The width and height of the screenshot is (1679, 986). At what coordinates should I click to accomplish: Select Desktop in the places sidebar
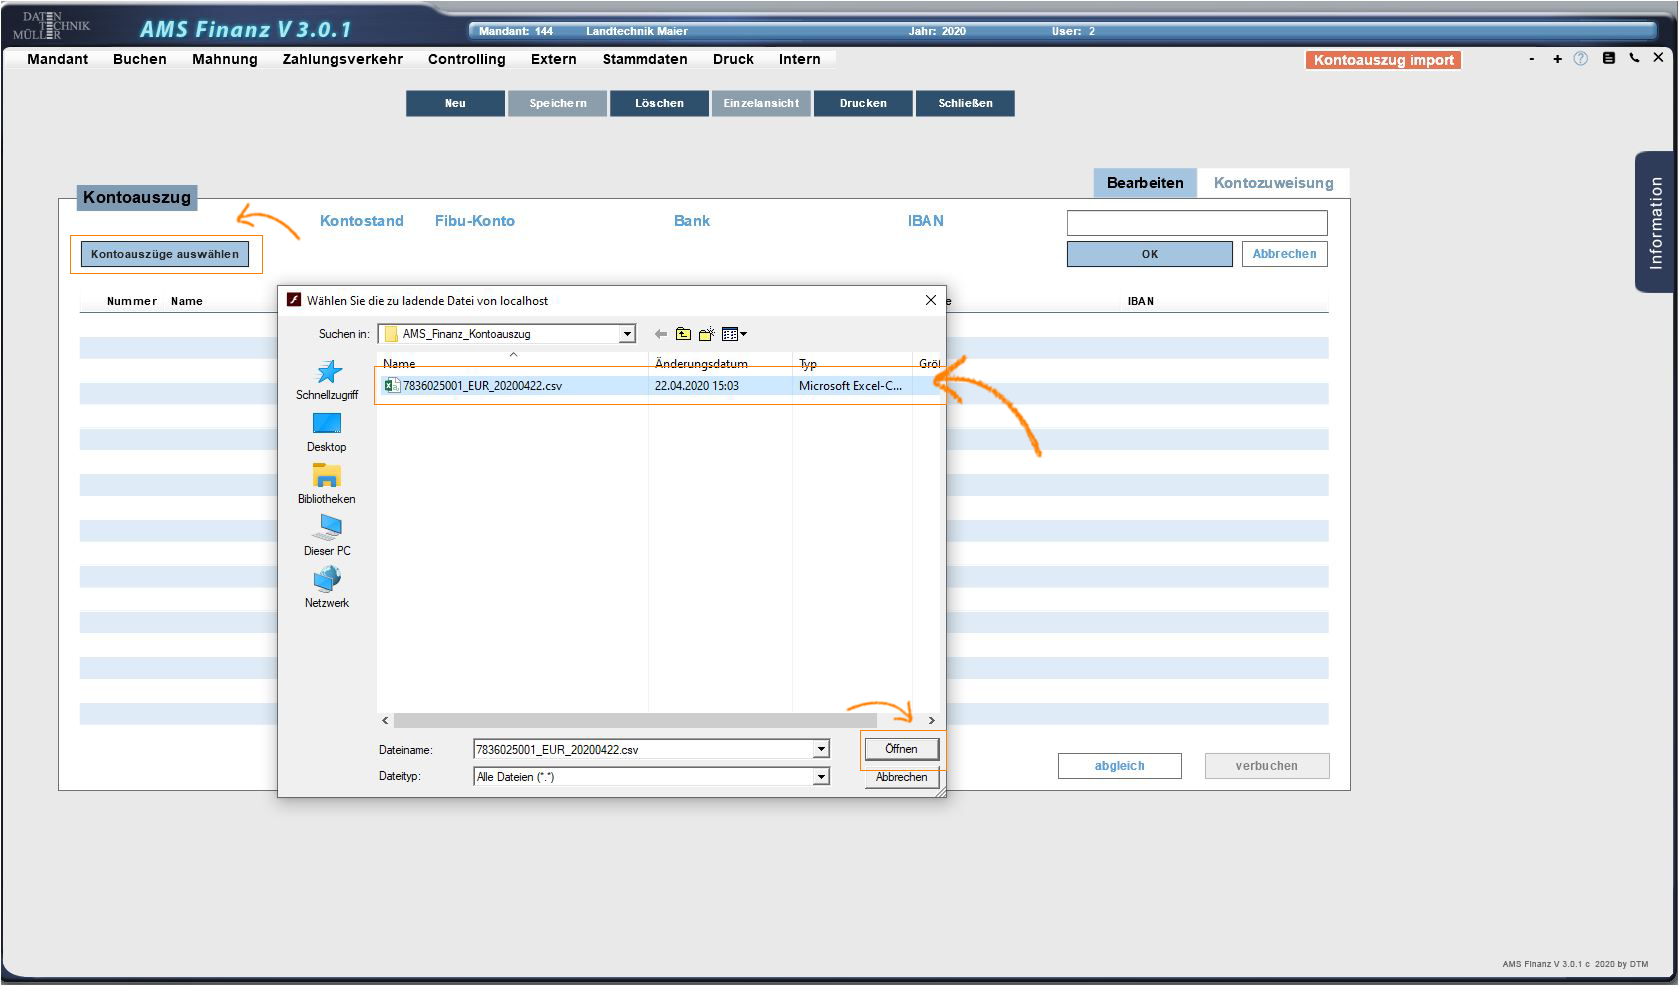point(327,432)
